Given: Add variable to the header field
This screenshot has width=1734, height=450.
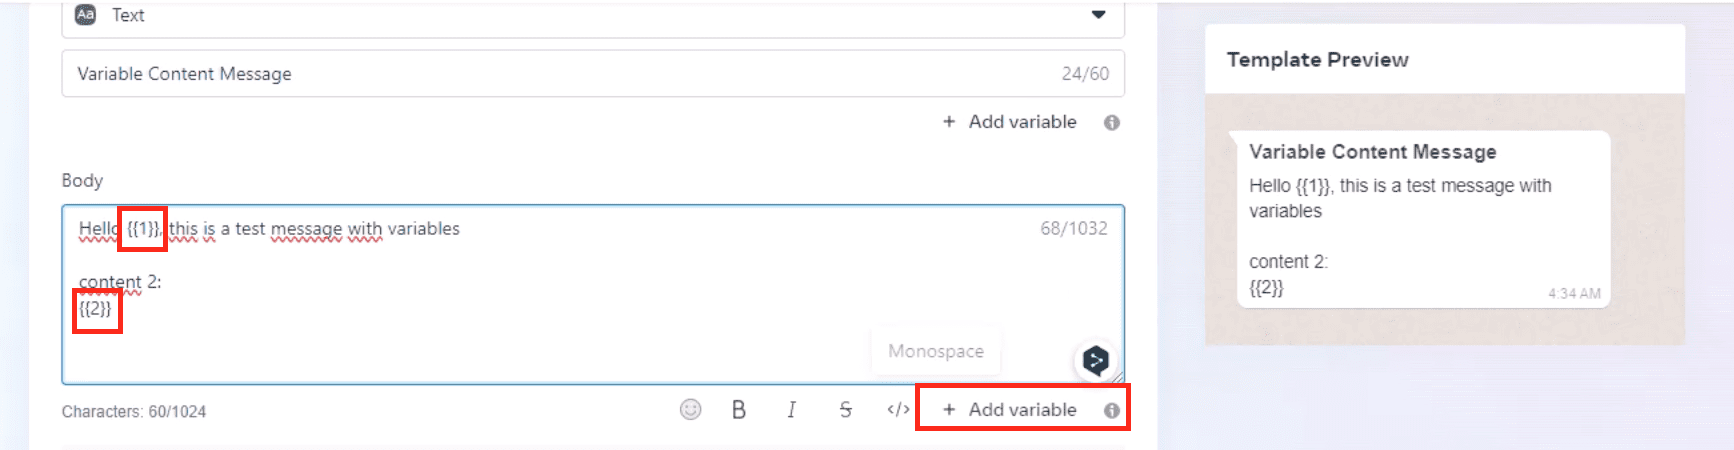Looking at the screenshot, I should point(1010,122).
